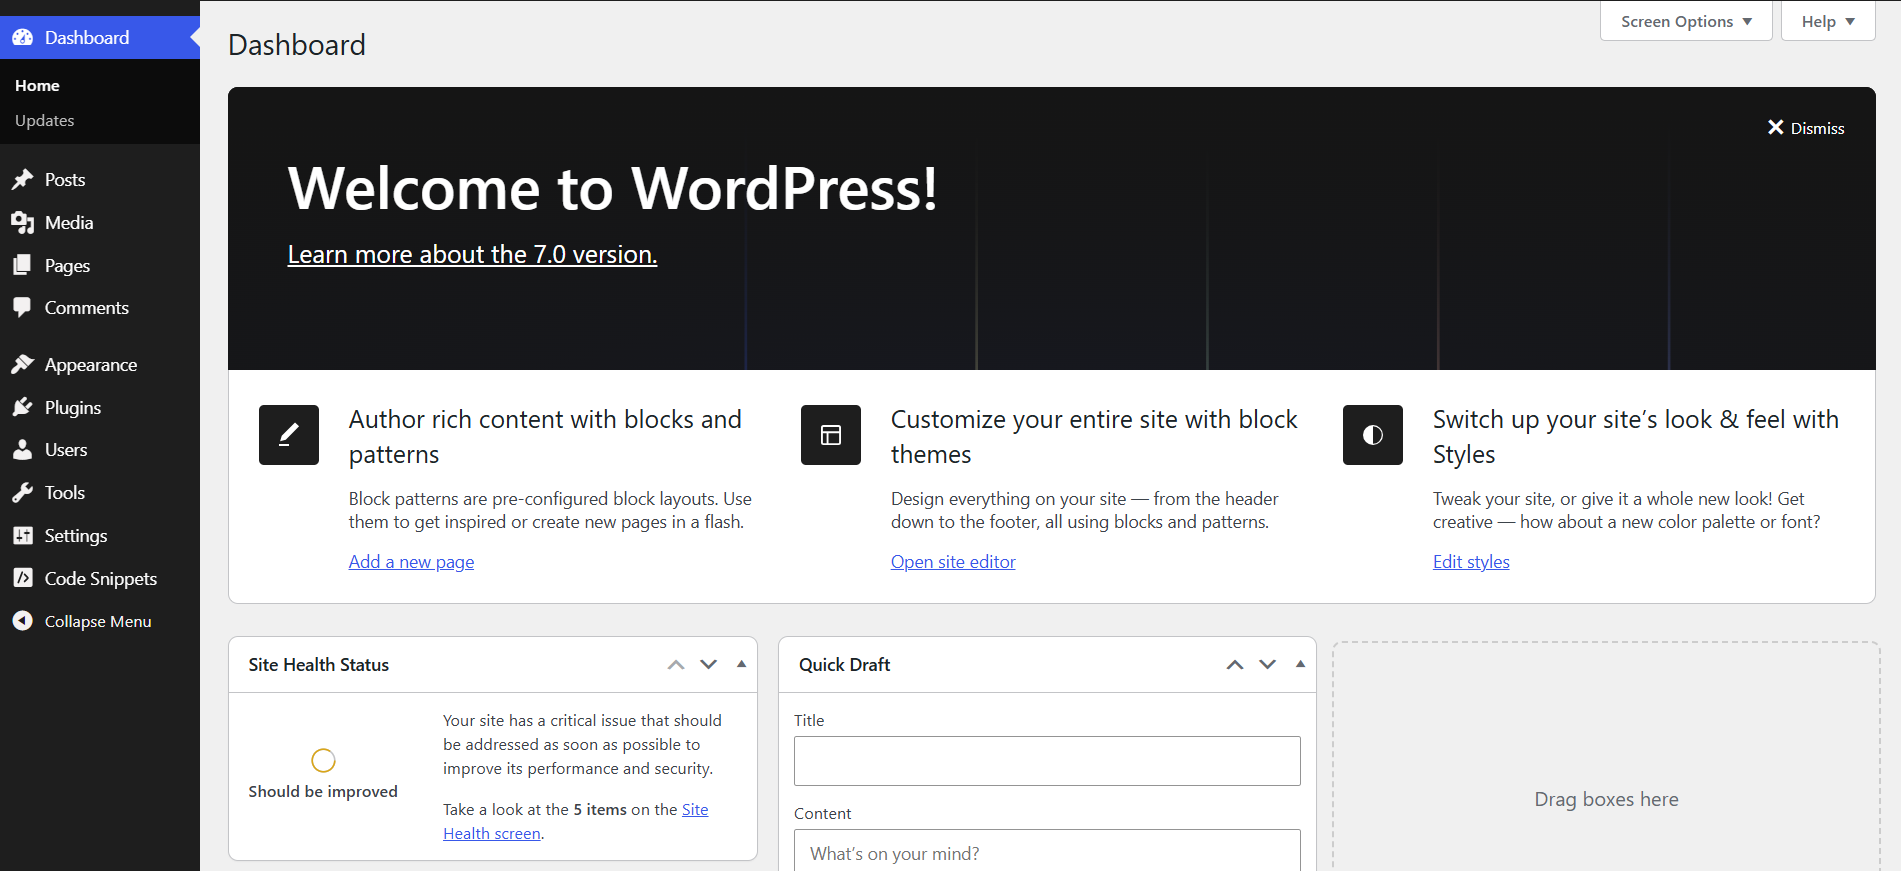Click the Plugins plug icon
1901x871 pixels.
click(x=23, y=408)
